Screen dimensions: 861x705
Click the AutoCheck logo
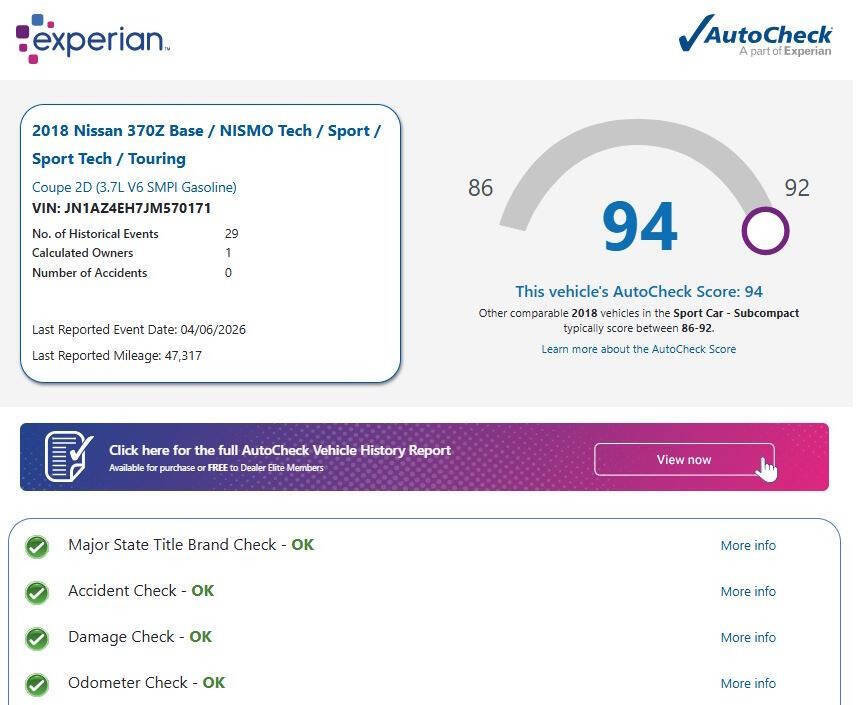755,35
